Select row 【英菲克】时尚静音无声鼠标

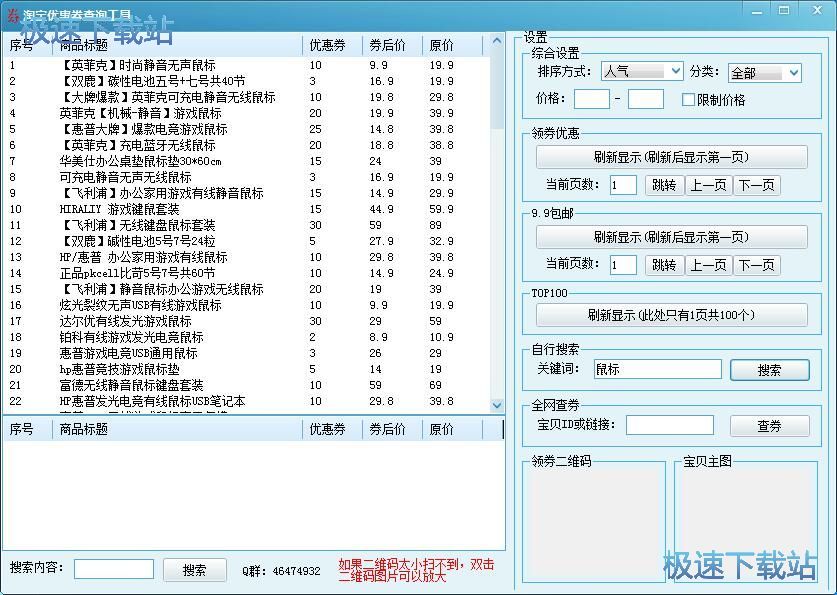click(247, 65)
